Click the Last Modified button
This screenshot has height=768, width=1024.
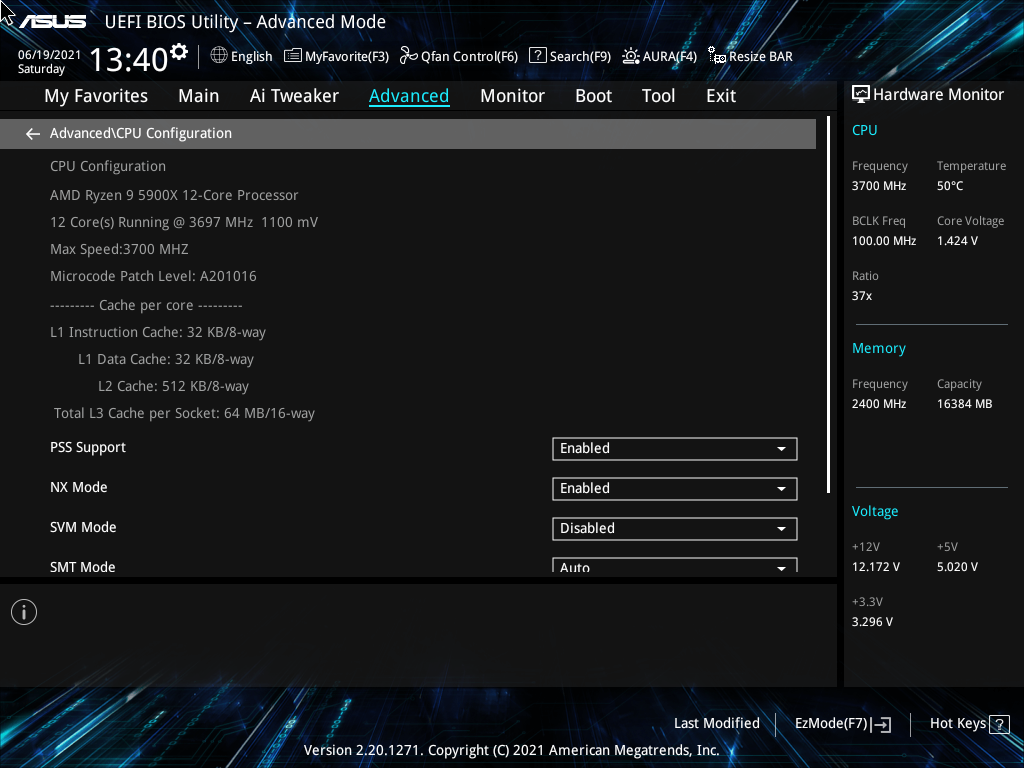click(x=717, y=723)
